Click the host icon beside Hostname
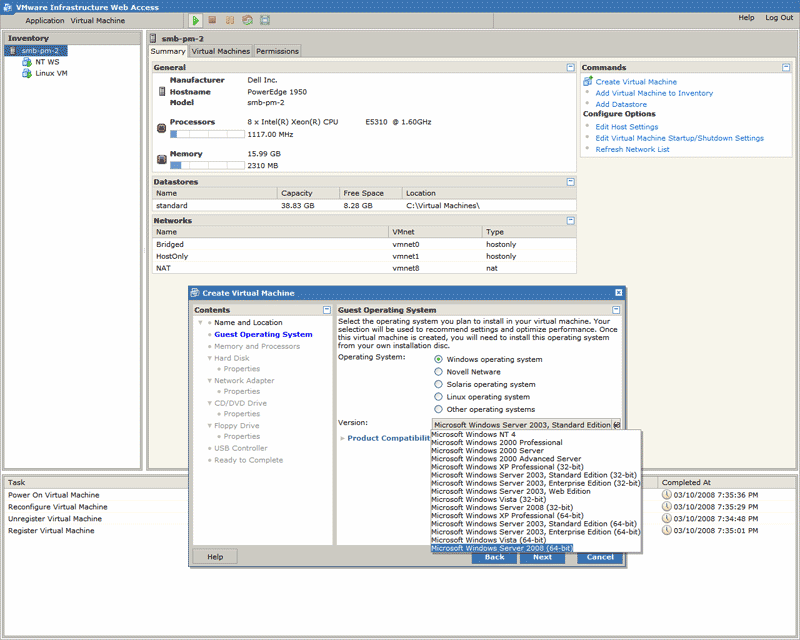The image size is (800, 640). (162, 91)
